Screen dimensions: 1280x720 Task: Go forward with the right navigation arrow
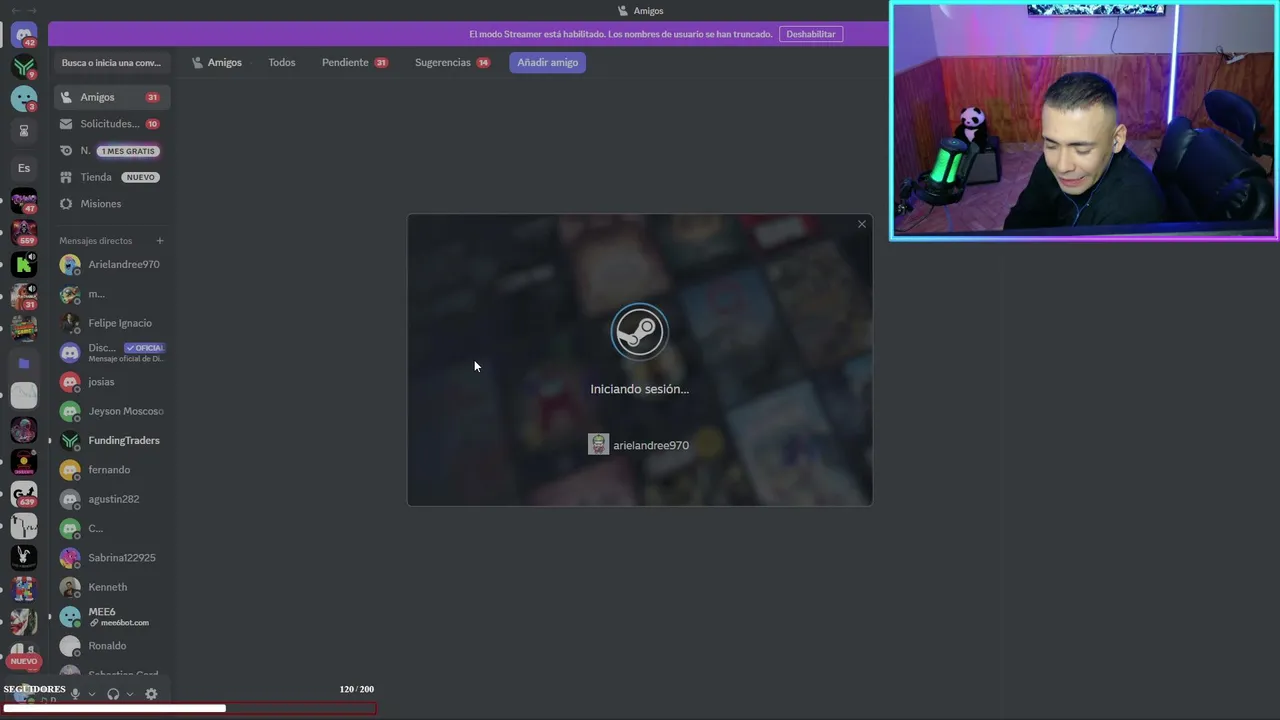pyautogui.click(x=32, y=10)
